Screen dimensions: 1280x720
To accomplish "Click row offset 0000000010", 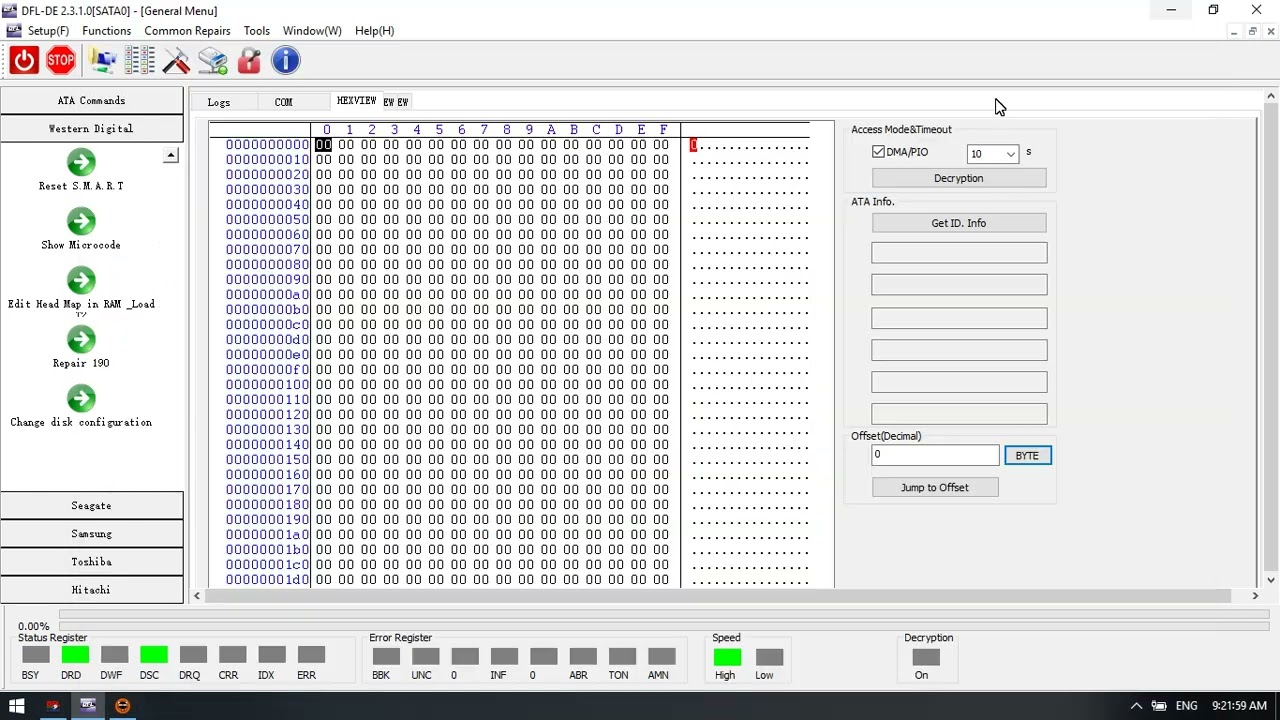I will [x=267, y=160].
